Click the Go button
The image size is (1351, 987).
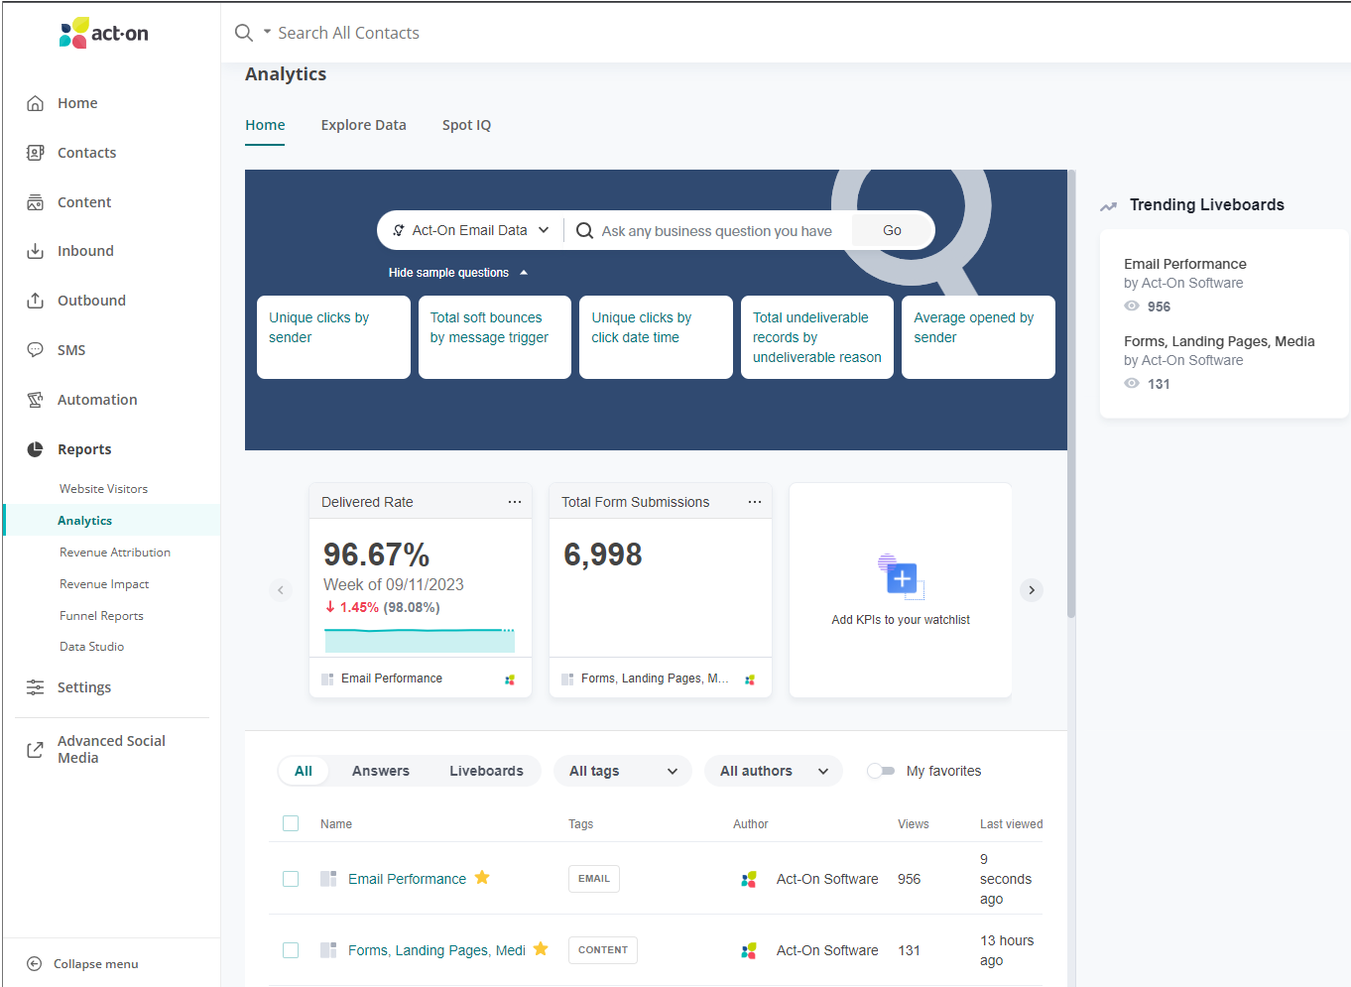coord(892,230)
